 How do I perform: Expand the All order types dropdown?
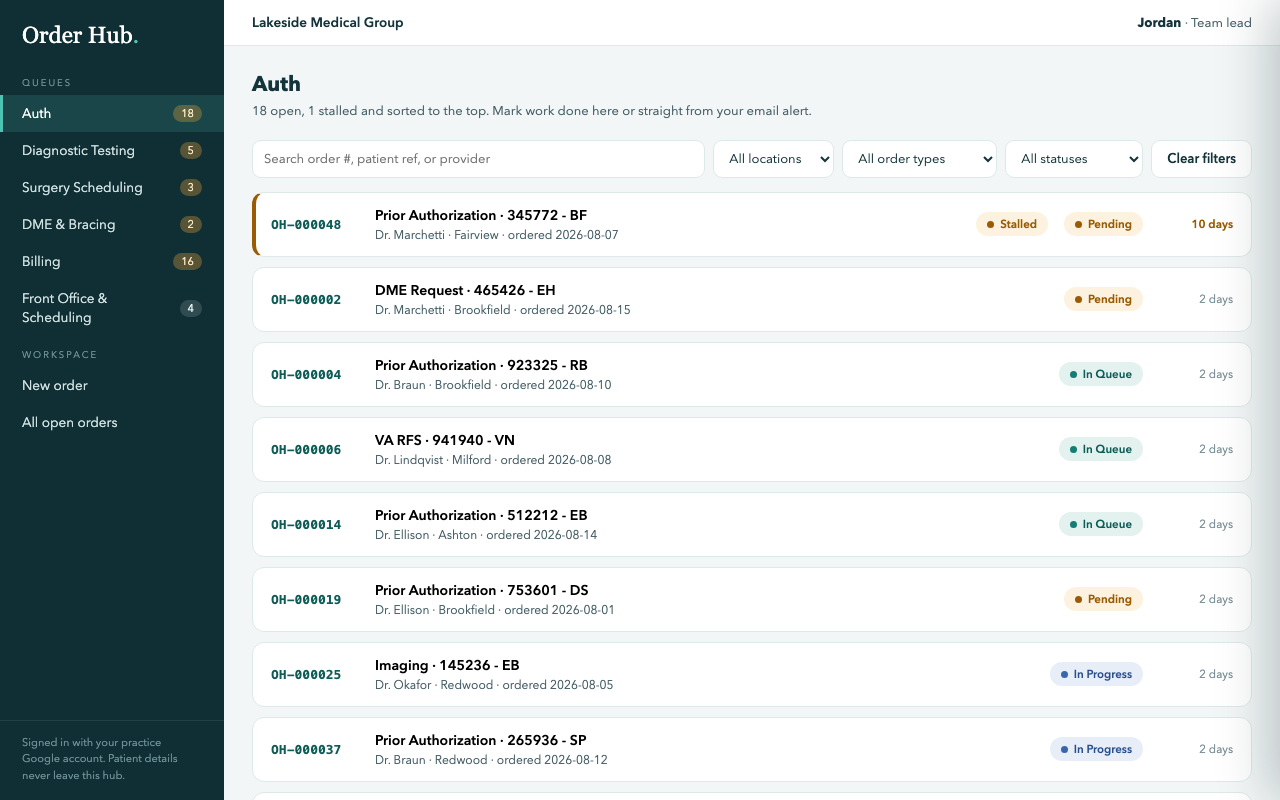coord(919,159)
